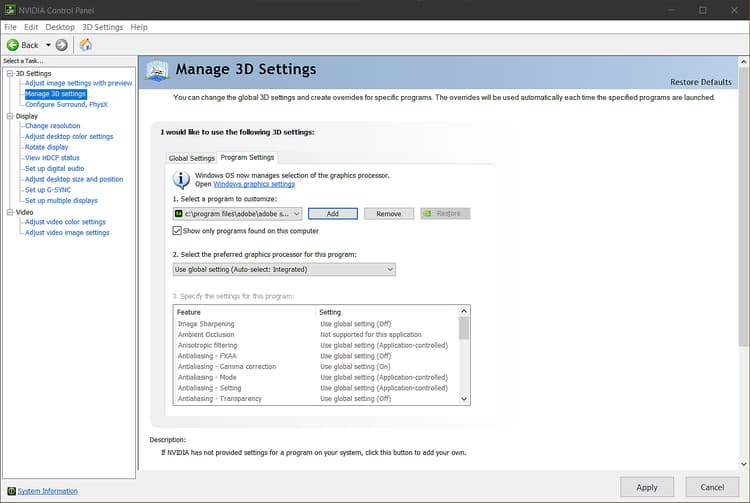Open Set up multiple displays

61,200
